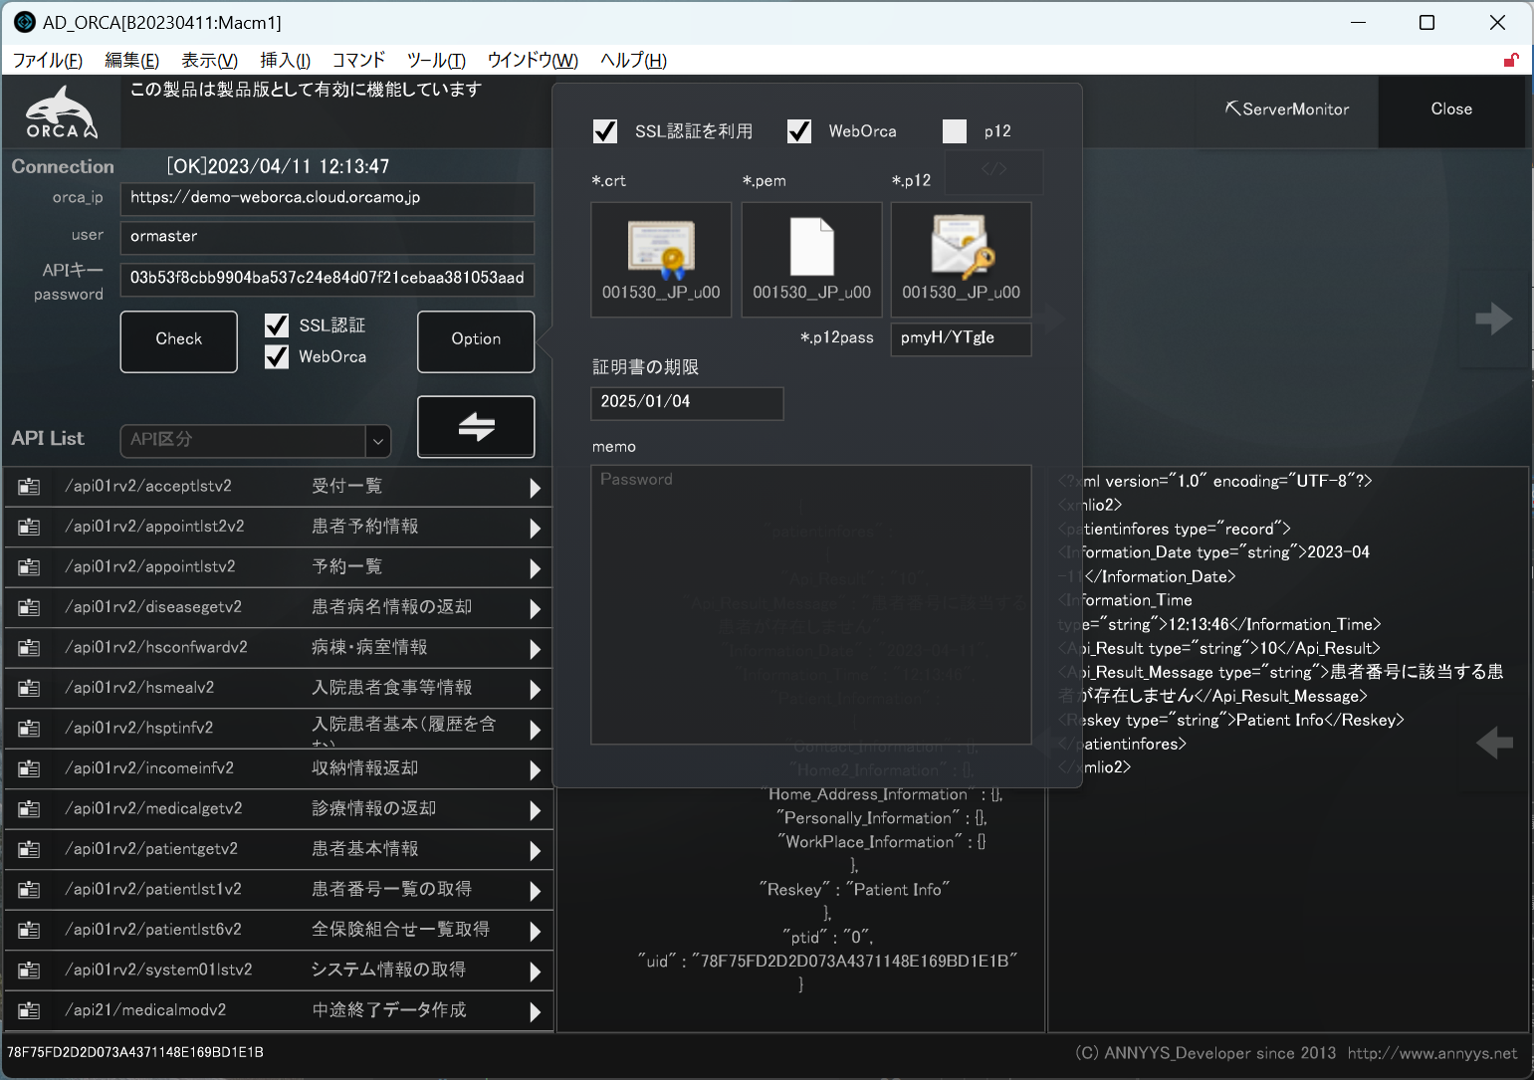1534x1080 pixels.
Task: Open the ツール(T) menu
Action: click(x=436, y=60)
